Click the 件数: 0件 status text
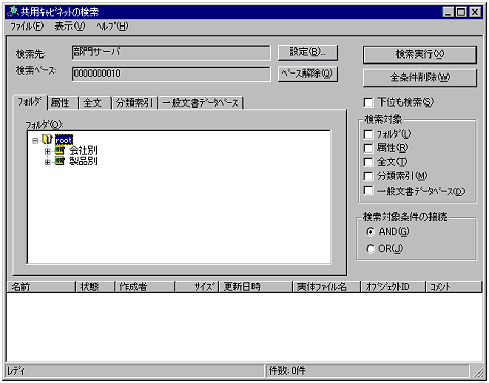This screenshot has width=489, height=383. (287, 371)
